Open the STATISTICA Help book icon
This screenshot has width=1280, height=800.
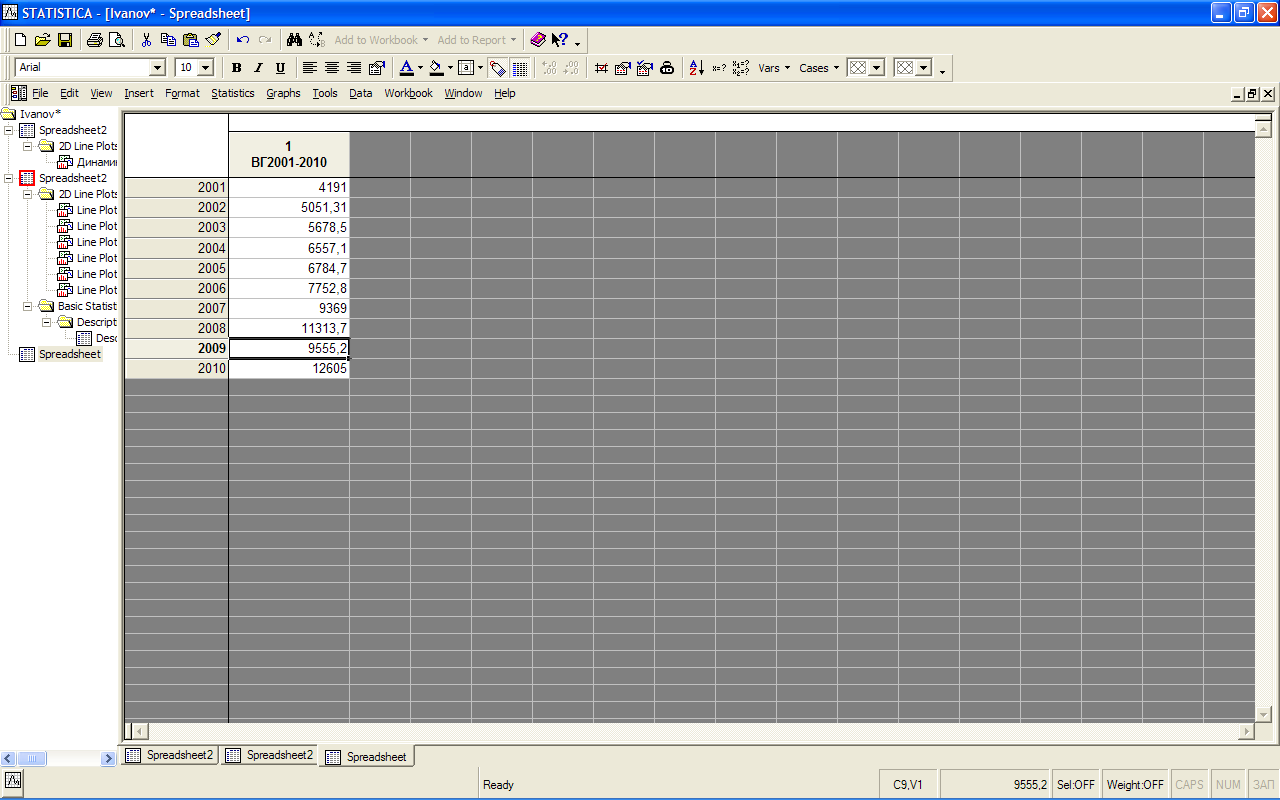[538, 40]
